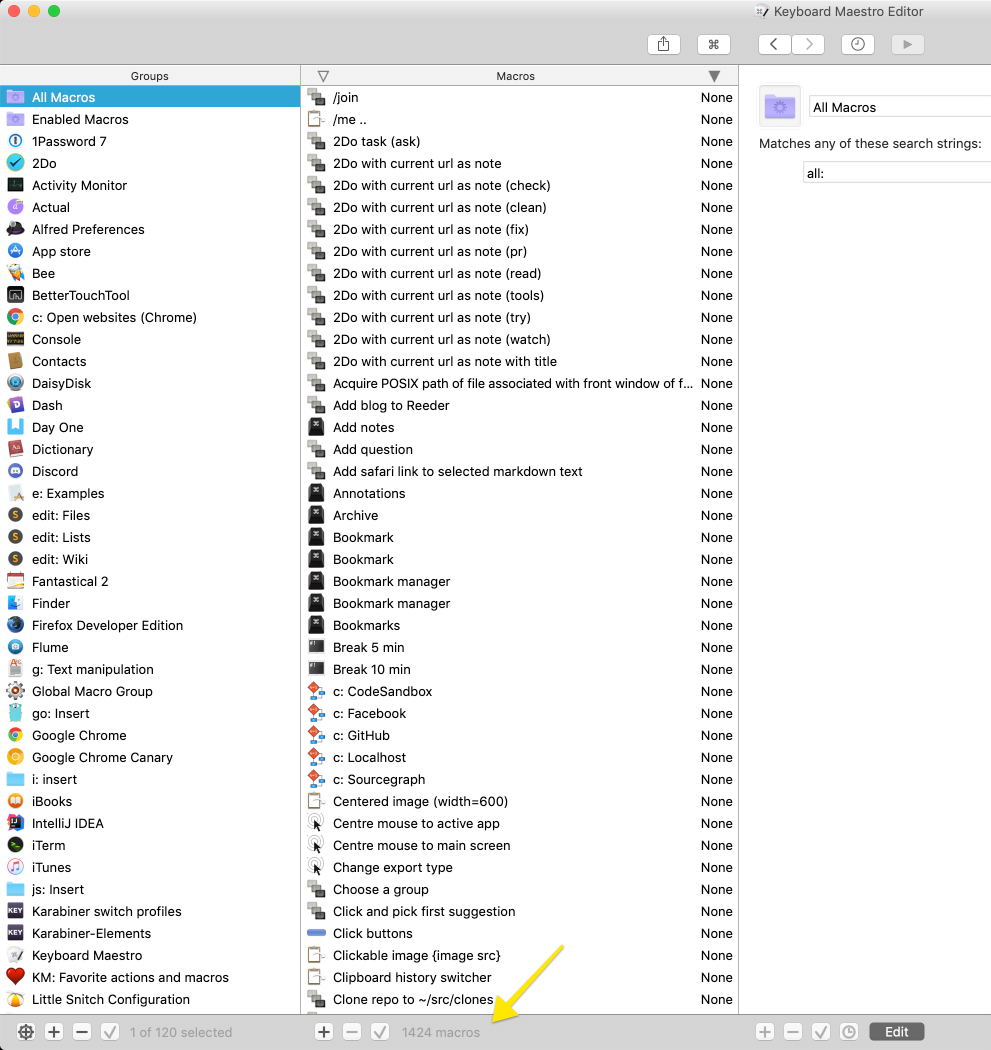Select the 'Break 10 min' macro
The height and width of the screenshot is (1050, 991).
click(x=520, y=670)
